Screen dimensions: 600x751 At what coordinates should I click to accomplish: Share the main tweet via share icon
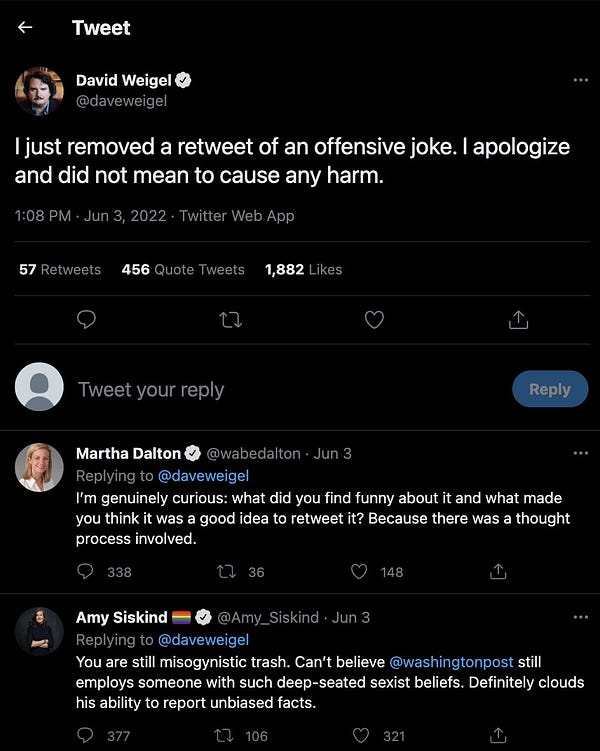518,319
